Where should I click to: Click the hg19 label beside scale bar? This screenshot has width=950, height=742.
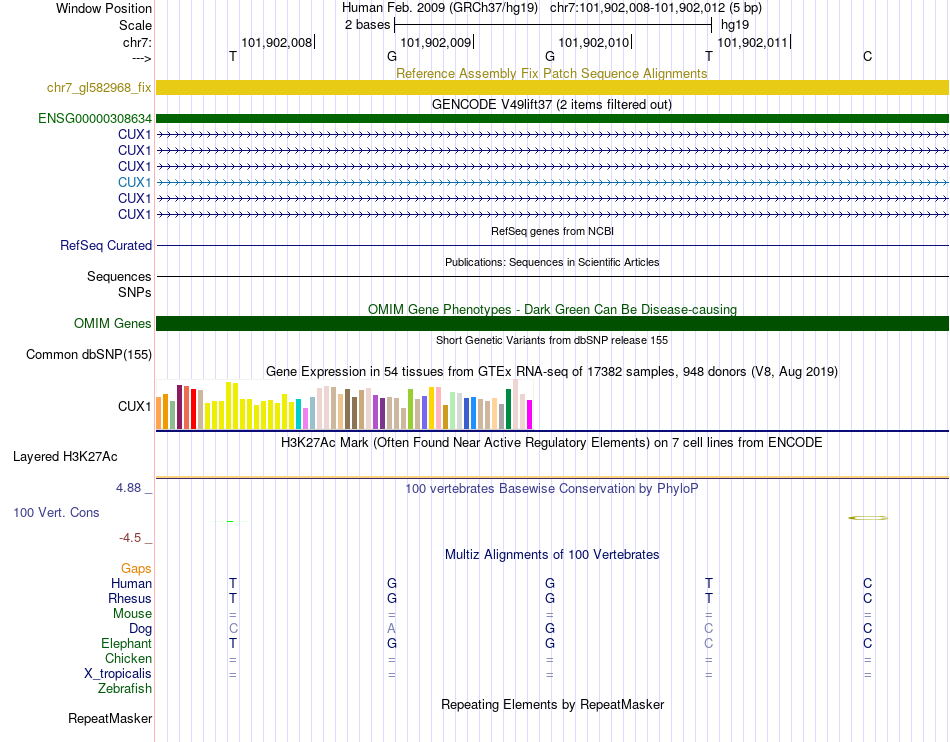(735, 25)
